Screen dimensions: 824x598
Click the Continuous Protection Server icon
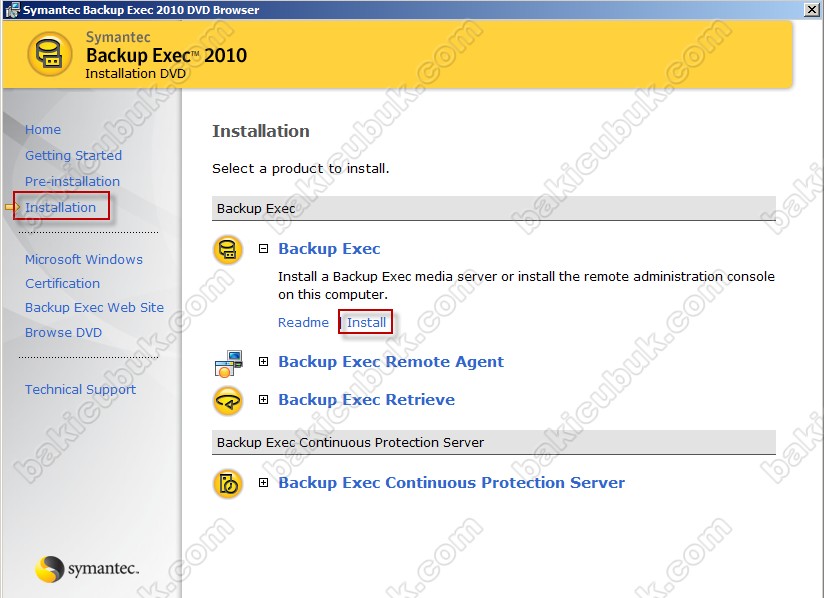pos(228,483)
